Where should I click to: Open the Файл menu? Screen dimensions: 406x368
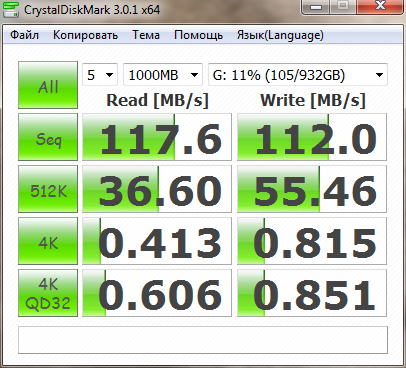[x=24, y=35]
